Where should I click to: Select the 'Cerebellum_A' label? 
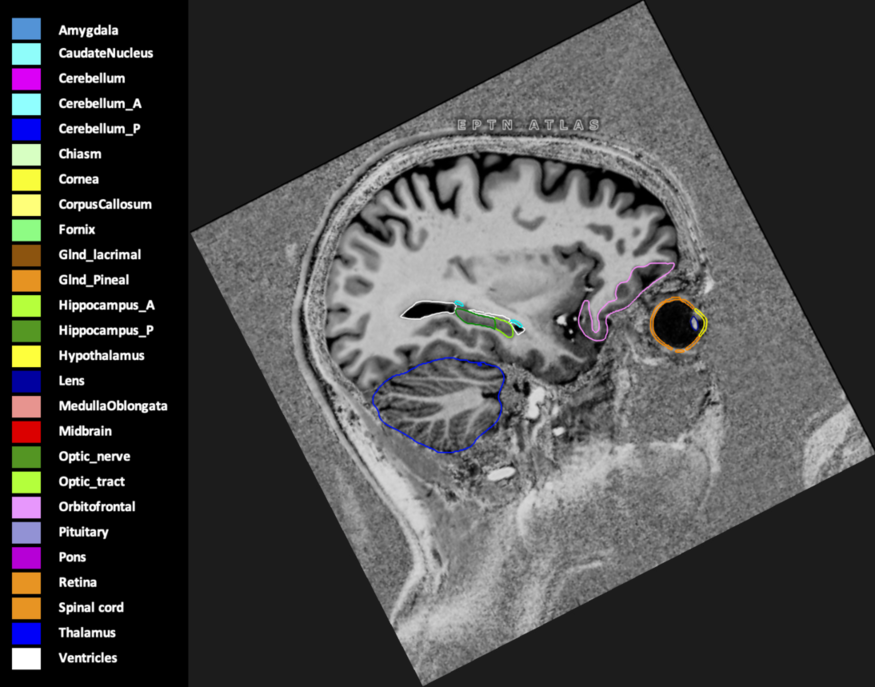100,104
